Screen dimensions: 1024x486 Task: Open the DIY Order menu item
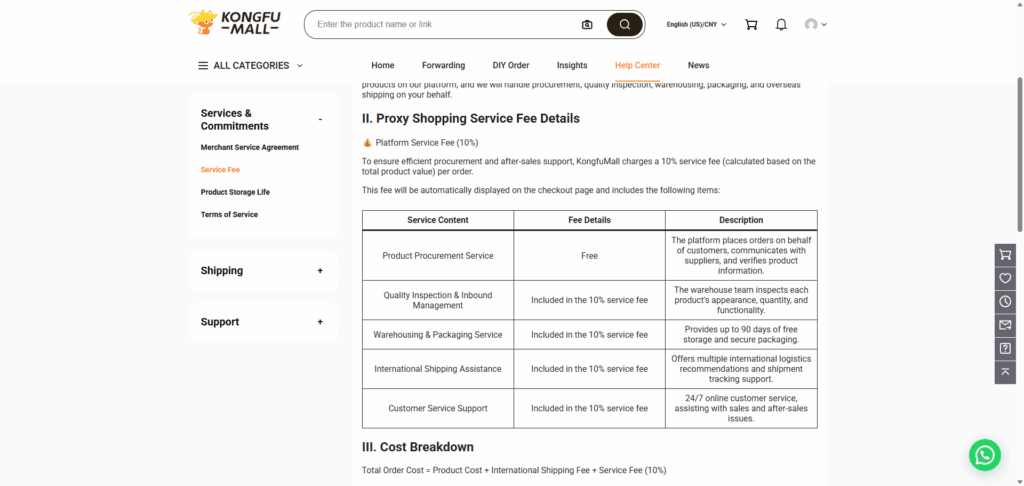pos(510,66)
